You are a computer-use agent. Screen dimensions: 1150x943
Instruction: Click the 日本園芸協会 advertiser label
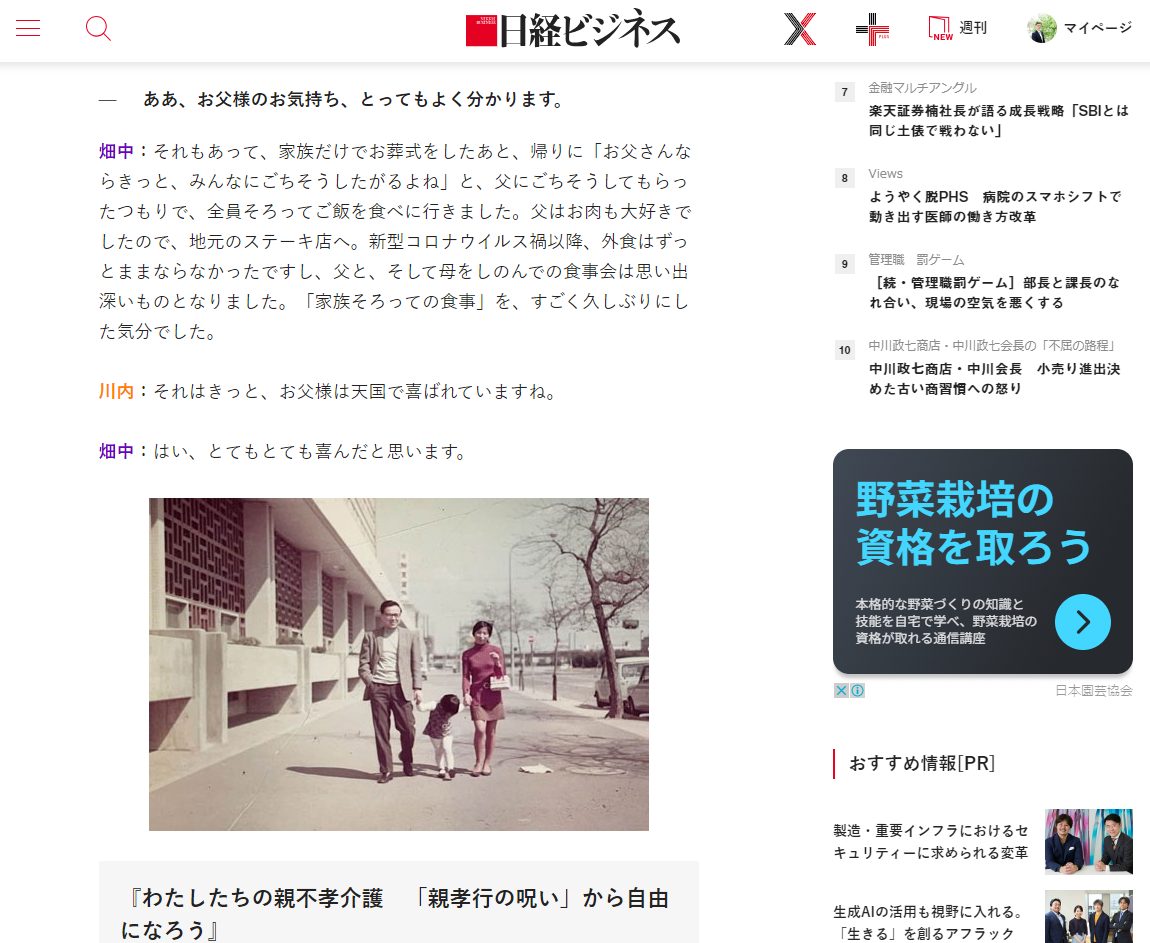click(x=1094, y=690)
